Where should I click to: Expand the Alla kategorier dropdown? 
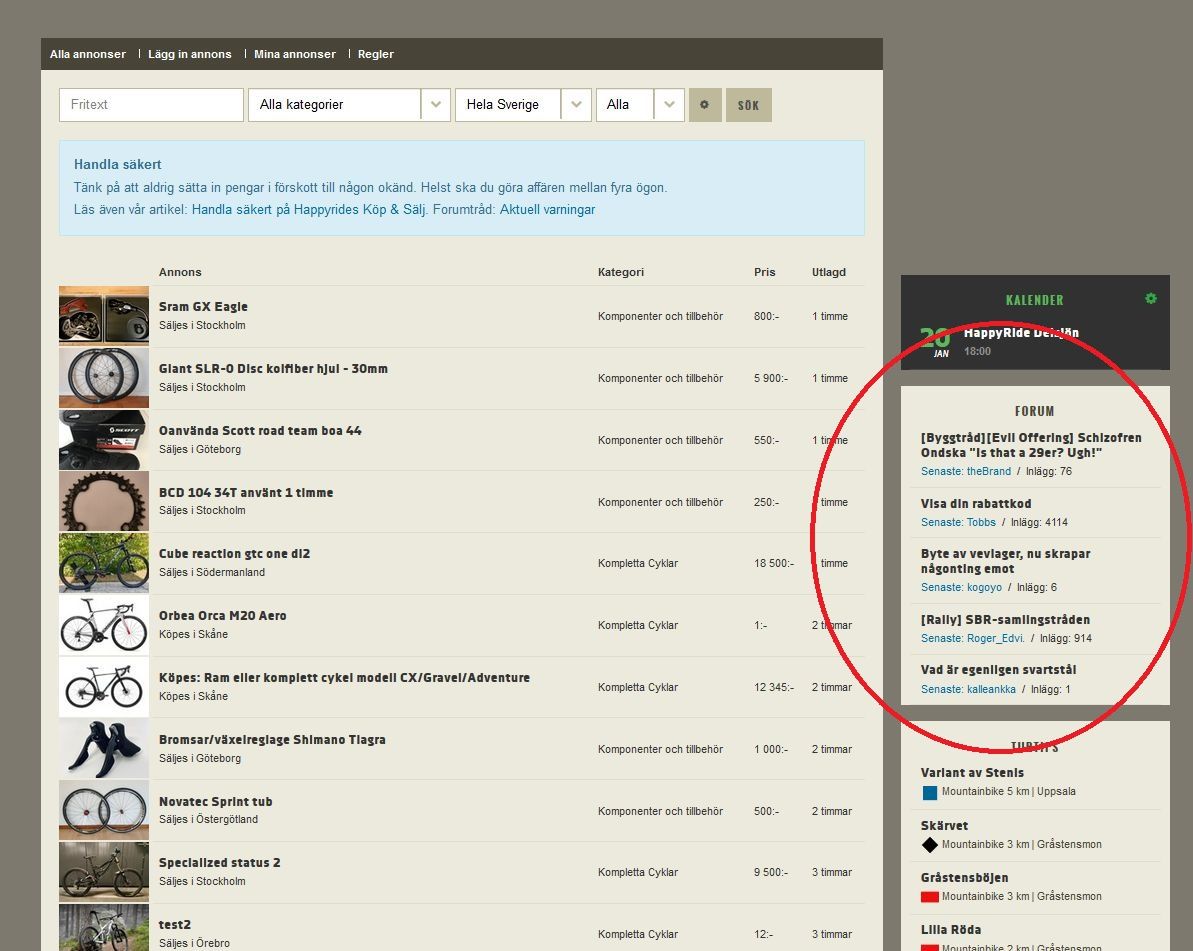coord(349,105)
